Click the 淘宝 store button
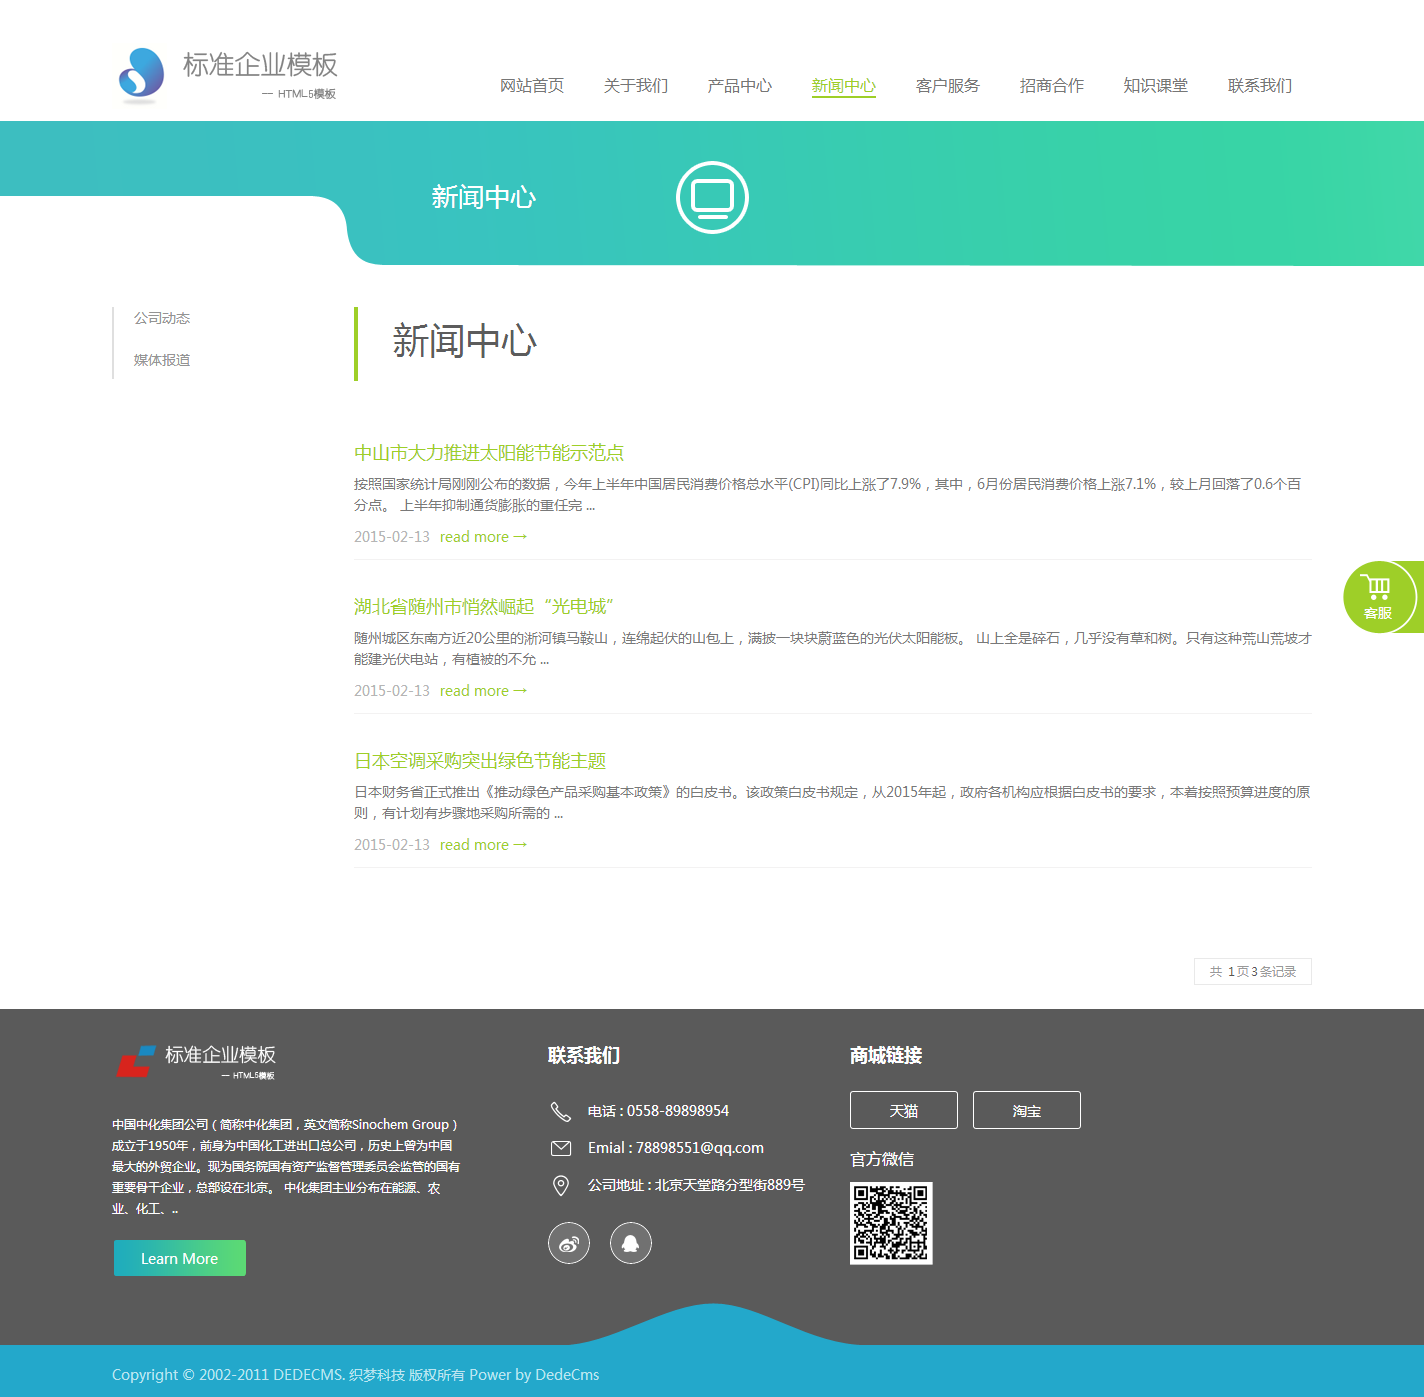Screen dimensions: 1424x1397 (1027, 1110)
